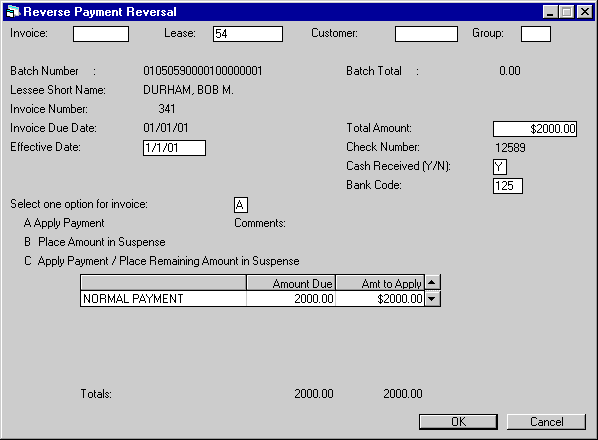The height and width of the screenshot is (440, 598).
Task: Click the OK button
Action: coord(458,422)
